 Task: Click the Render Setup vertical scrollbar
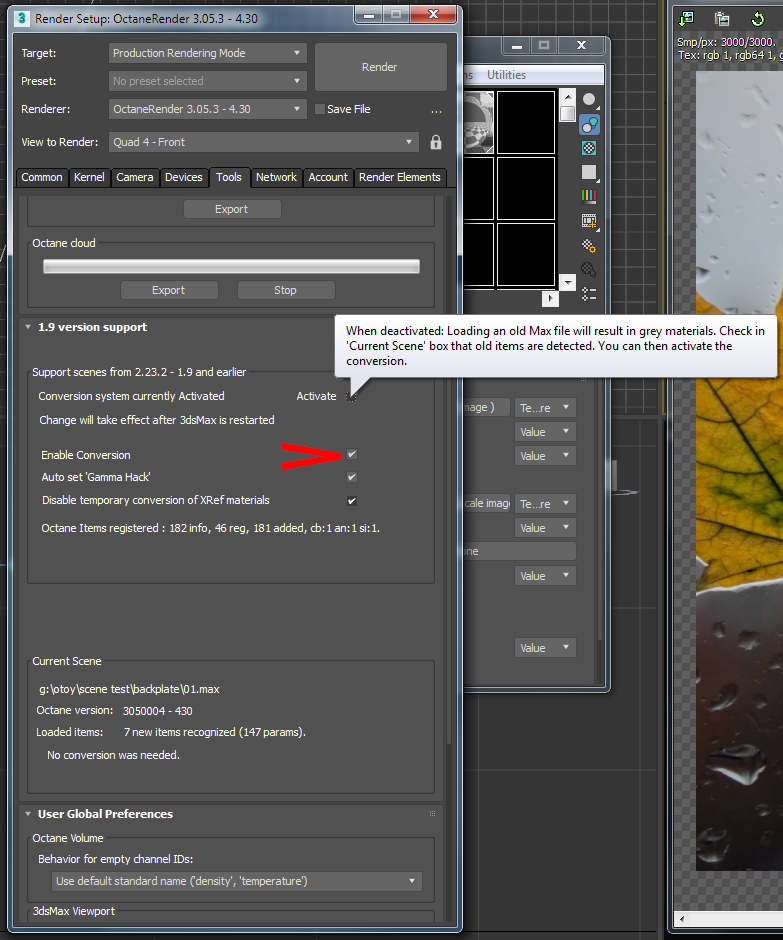pyautogui.click(x=449, y=471)
